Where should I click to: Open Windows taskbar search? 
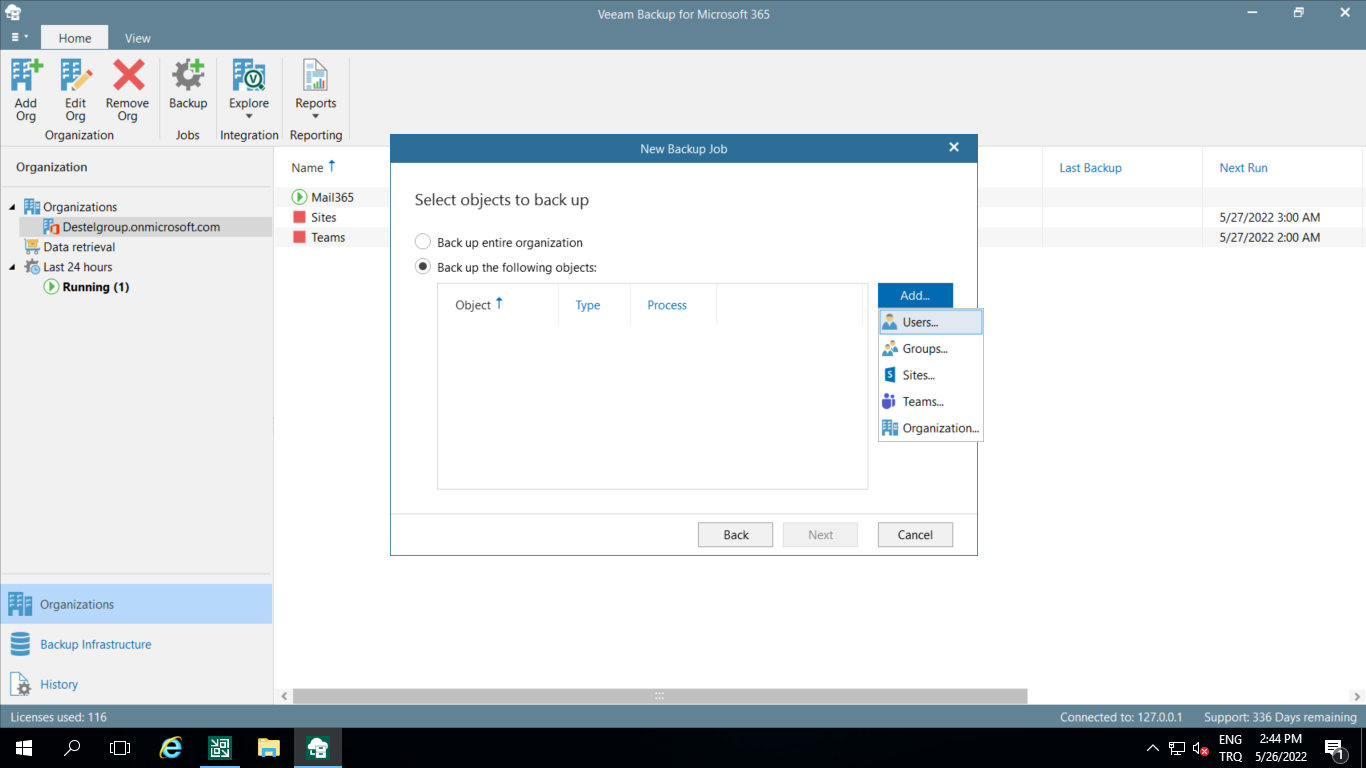[x=72, y=748]
